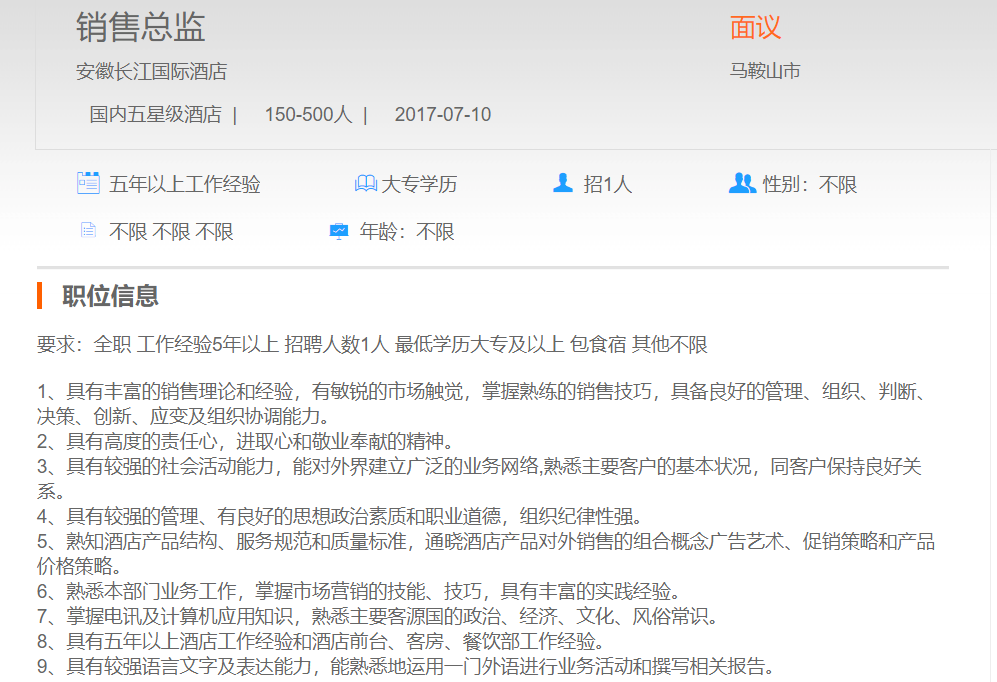
Task: Click the 职位信息 section heading
Action: click(110, 296)
